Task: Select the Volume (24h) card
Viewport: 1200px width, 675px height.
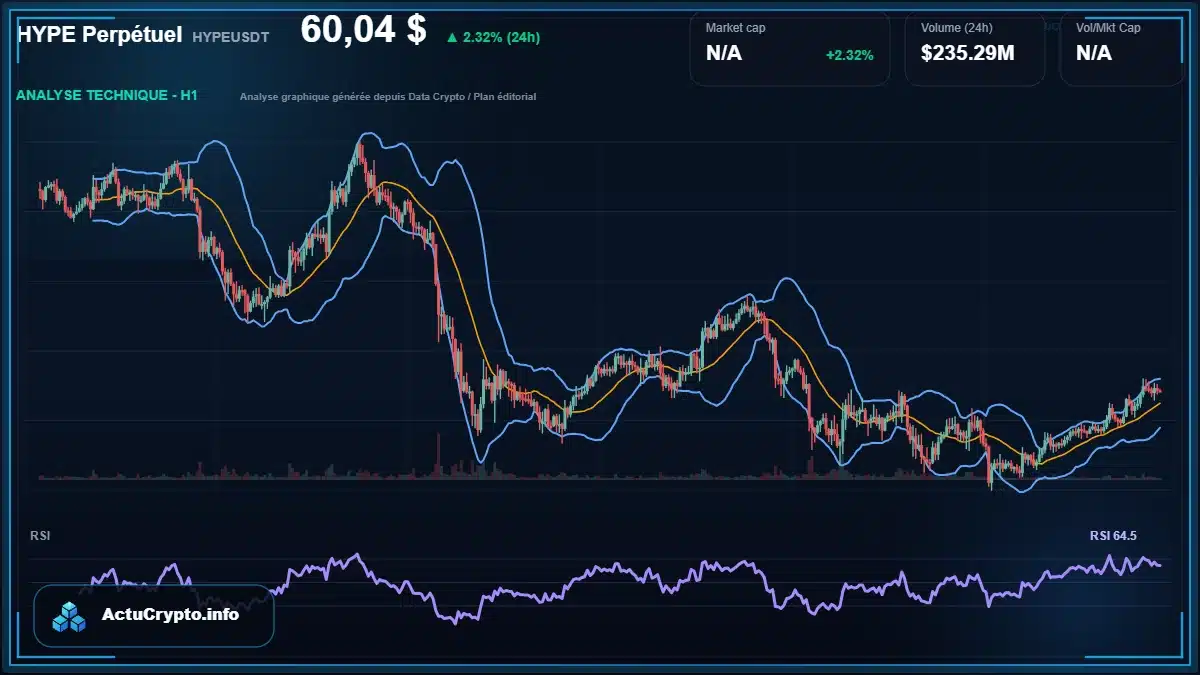Action: 975,49
